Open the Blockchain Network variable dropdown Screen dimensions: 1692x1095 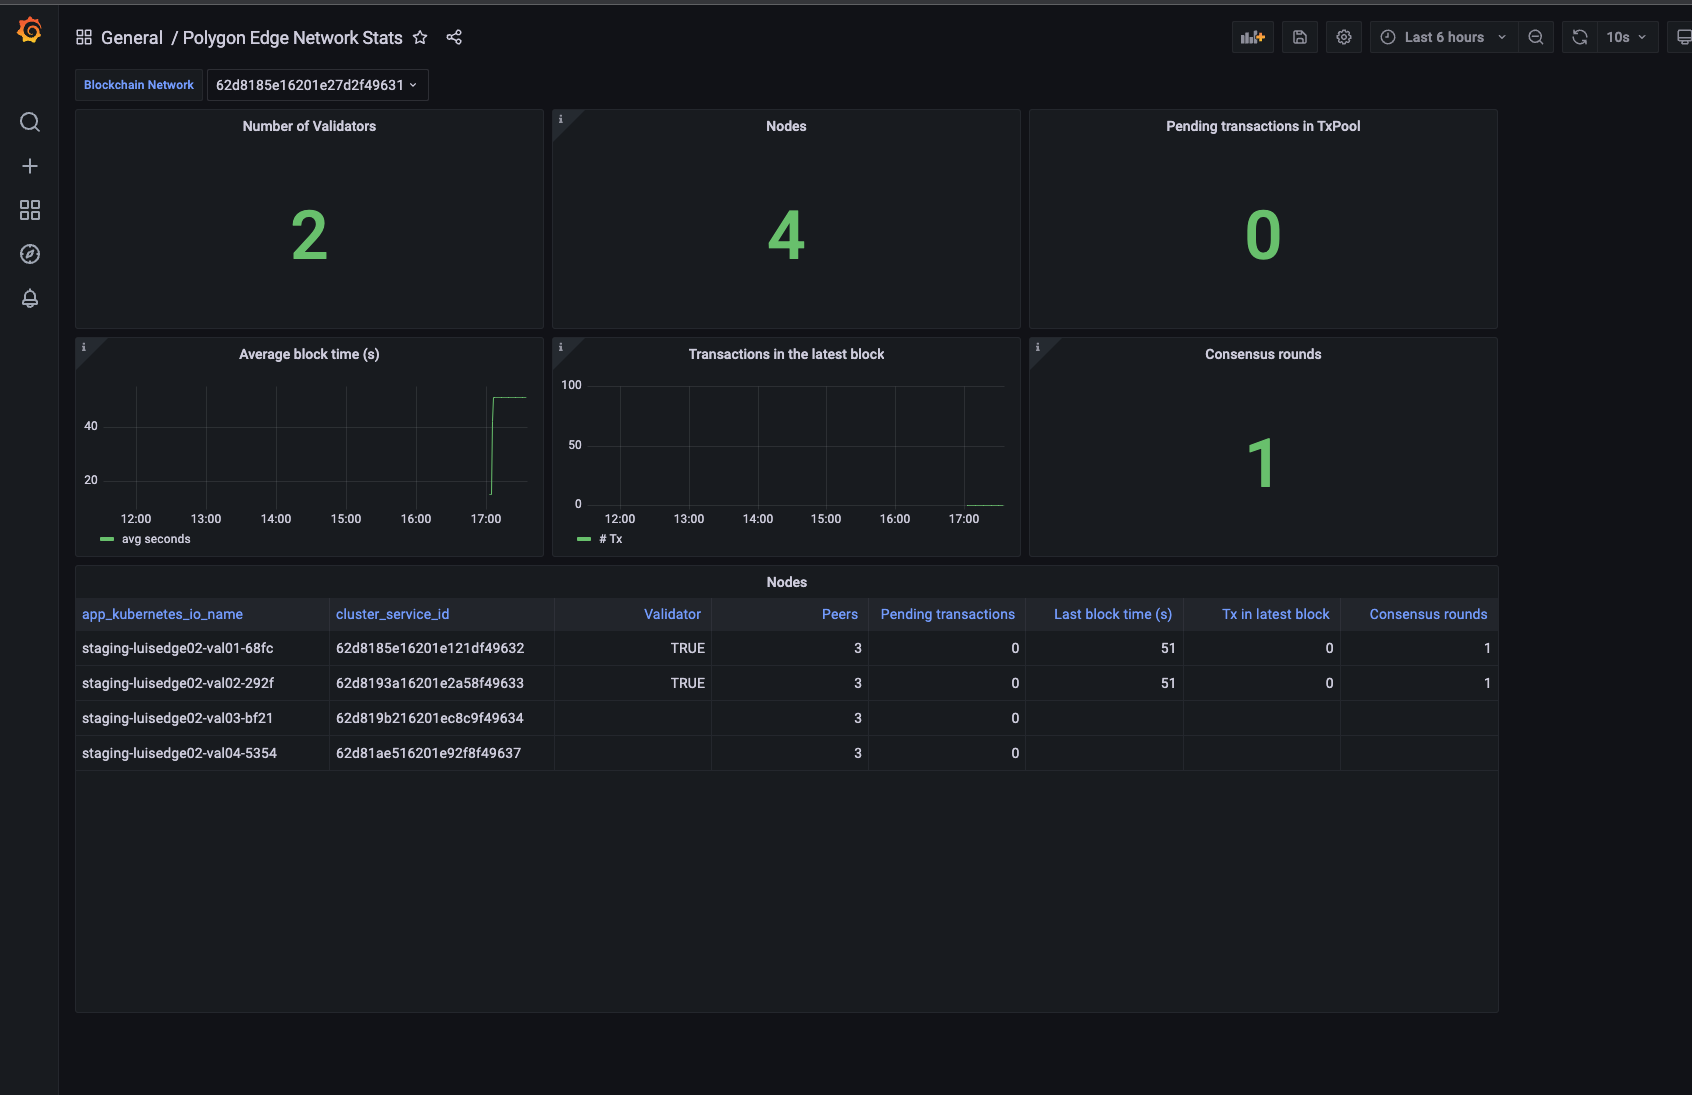coord(317,85)
